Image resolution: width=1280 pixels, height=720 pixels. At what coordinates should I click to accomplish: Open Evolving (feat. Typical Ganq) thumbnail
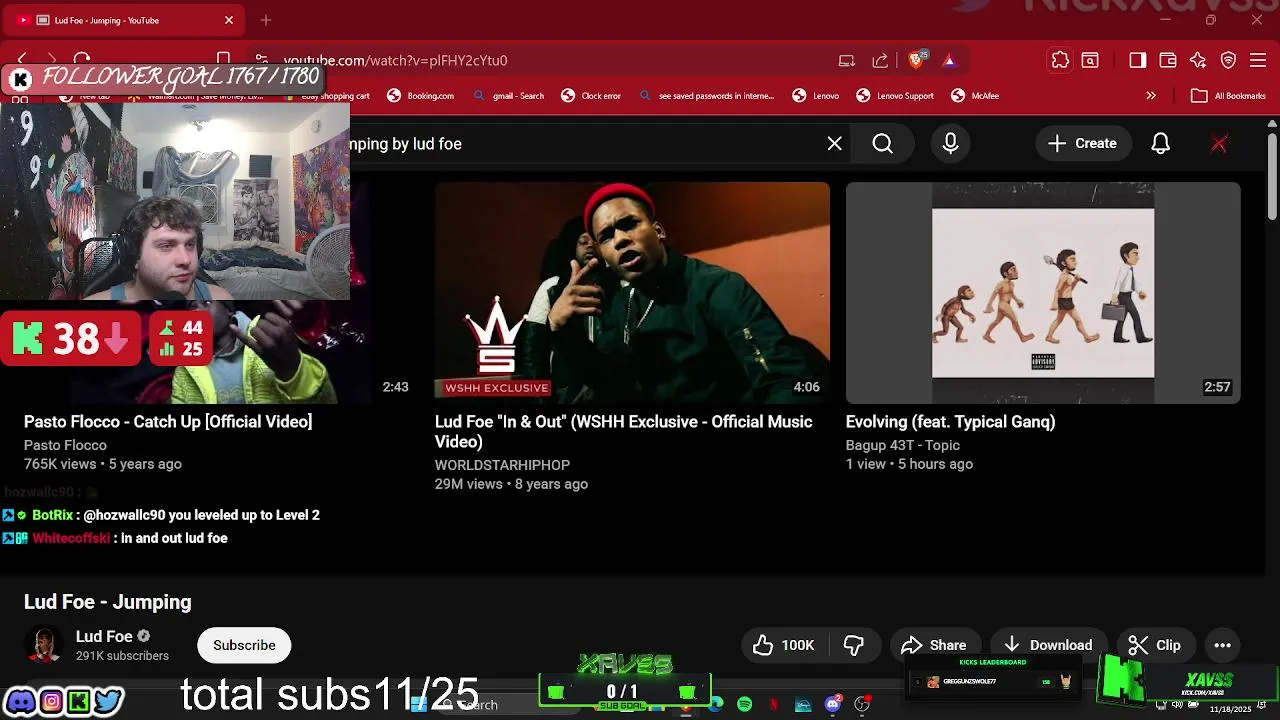pos(1043,293)
